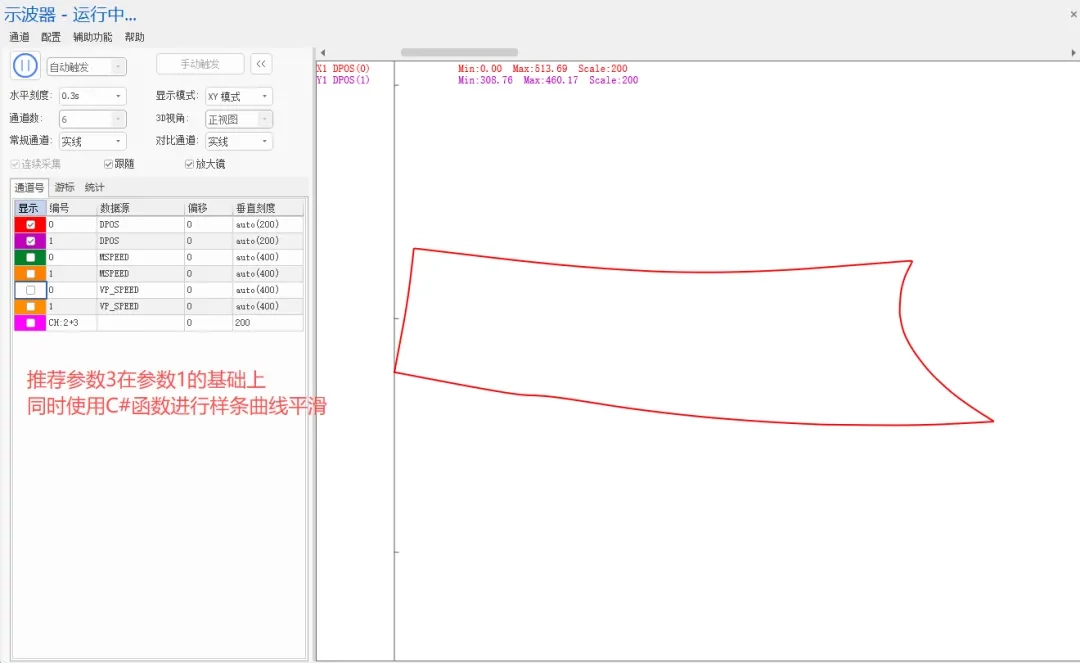Switch to the 游标 tab
Image resolution: width=1080 pixels, height=663 pixels.
(x=65, y=187)
